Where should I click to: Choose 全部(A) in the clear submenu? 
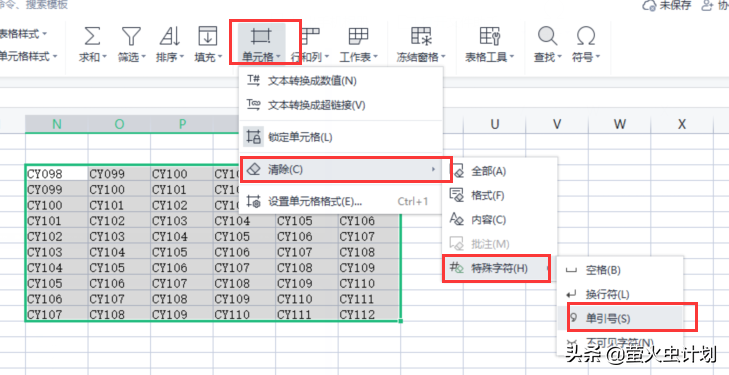click(x=500, y=171)
